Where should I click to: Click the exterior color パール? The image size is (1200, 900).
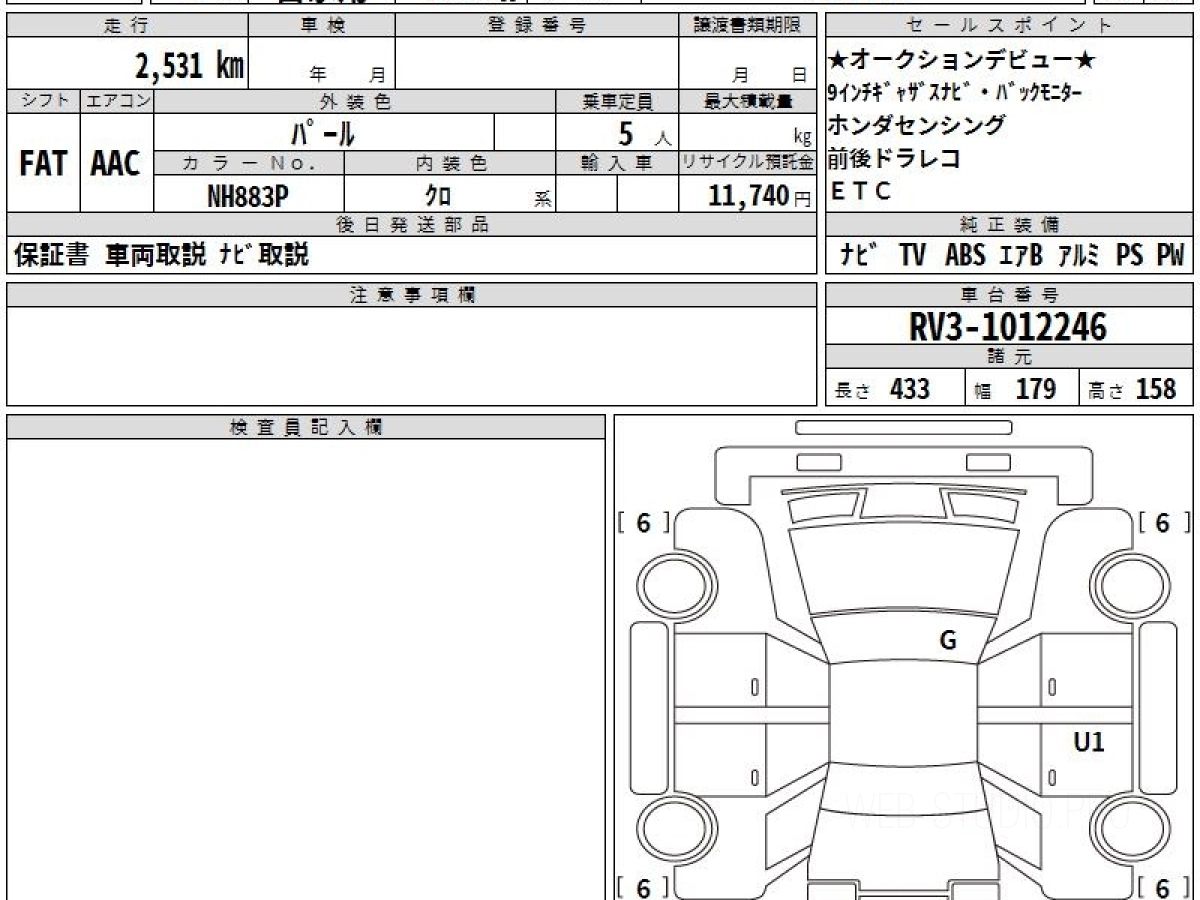click(x=323, y=132)
